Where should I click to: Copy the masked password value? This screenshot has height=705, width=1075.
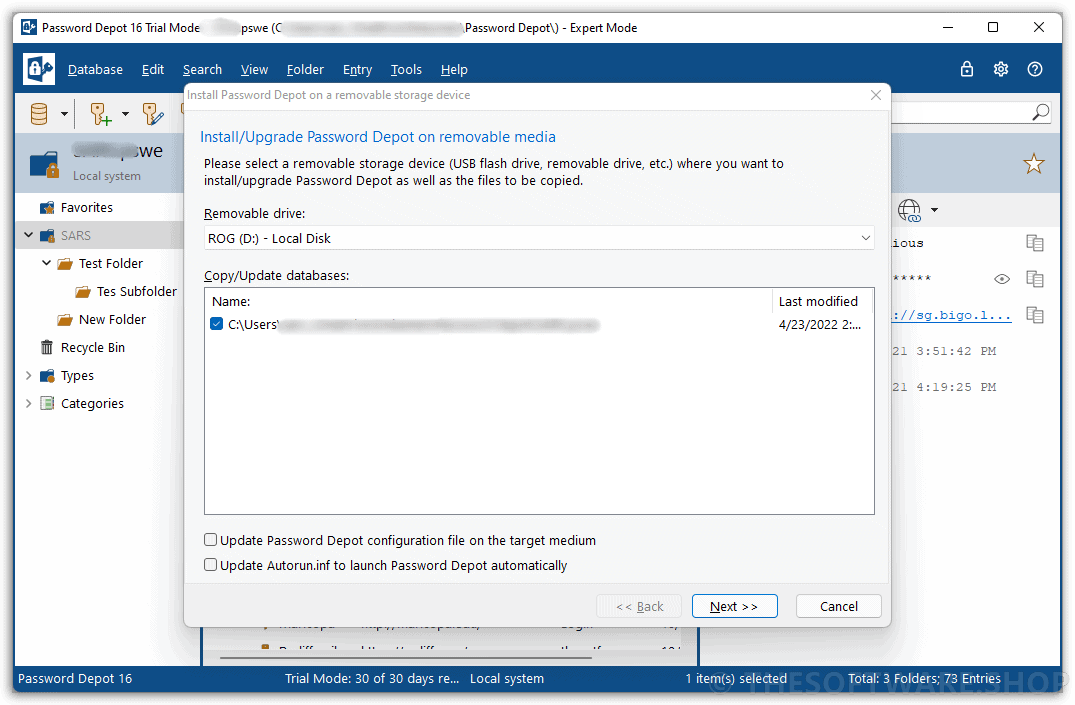[x=1035, y=278]
